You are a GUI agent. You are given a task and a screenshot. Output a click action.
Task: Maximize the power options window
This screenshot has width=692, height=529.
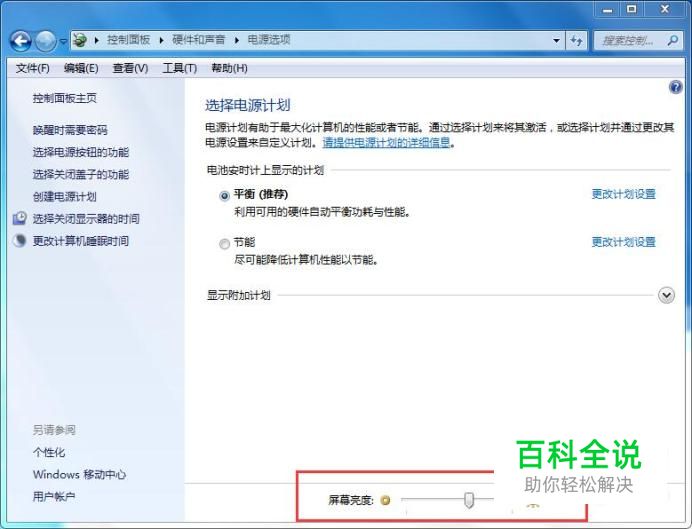coord(632,9)
